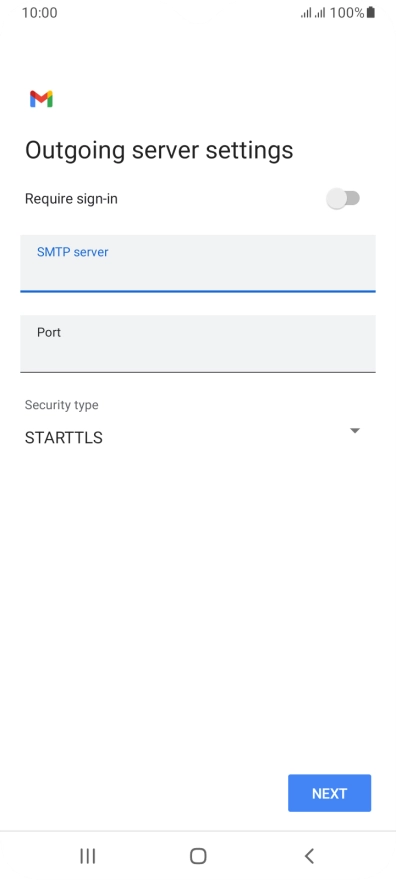Image resolution: width=396 pixels, height=880 pixels.
Task: Tap the Back navigation arrow
Action: pyautogui.click(x=308, y=856)
